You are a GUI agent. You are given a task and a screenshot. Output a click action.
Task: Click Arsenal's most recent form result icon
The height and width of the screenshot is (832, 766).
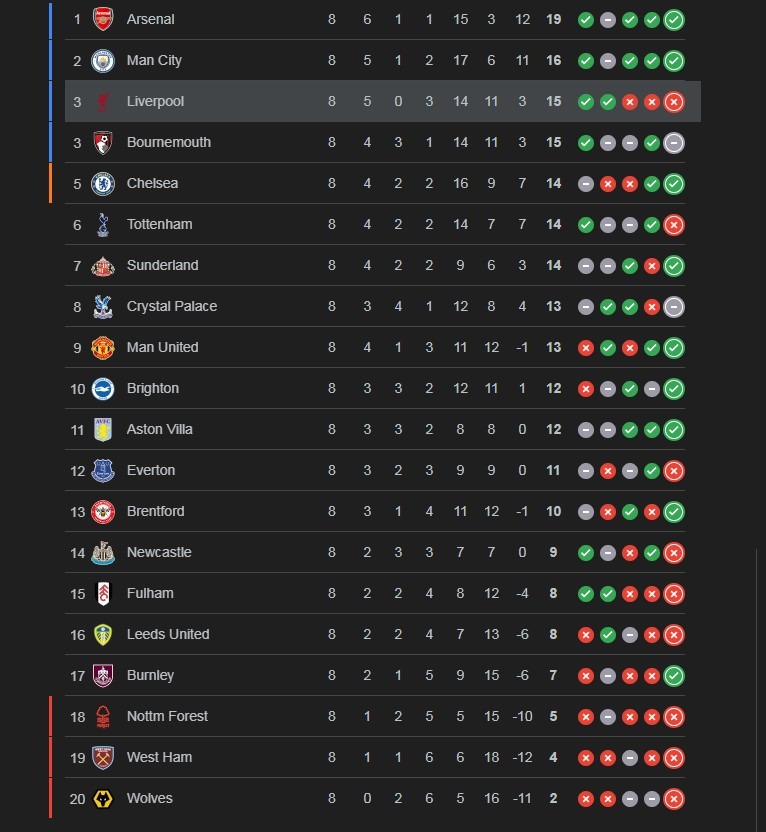pyautogui.click(x=674, y=19)
